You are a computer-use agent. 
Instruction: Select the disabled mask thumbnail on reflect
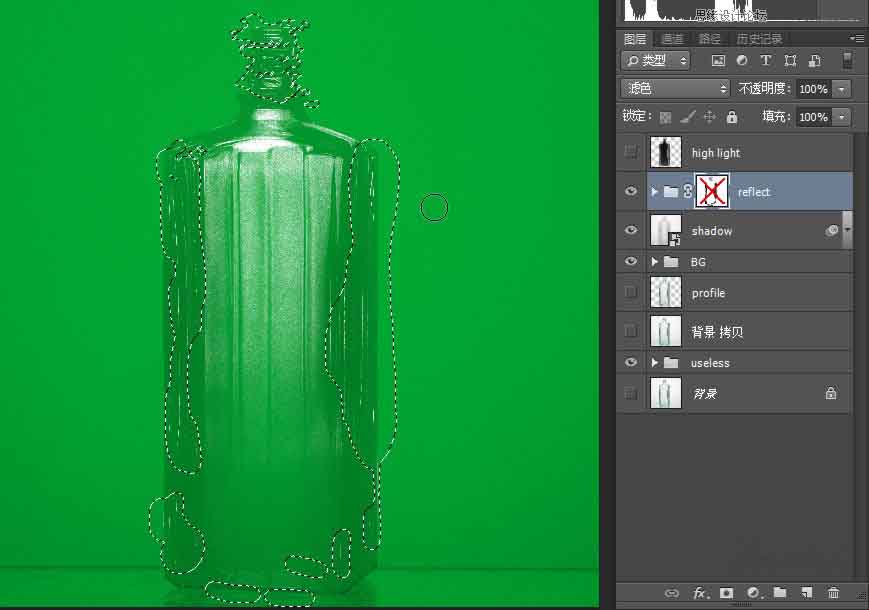(712, 191)
